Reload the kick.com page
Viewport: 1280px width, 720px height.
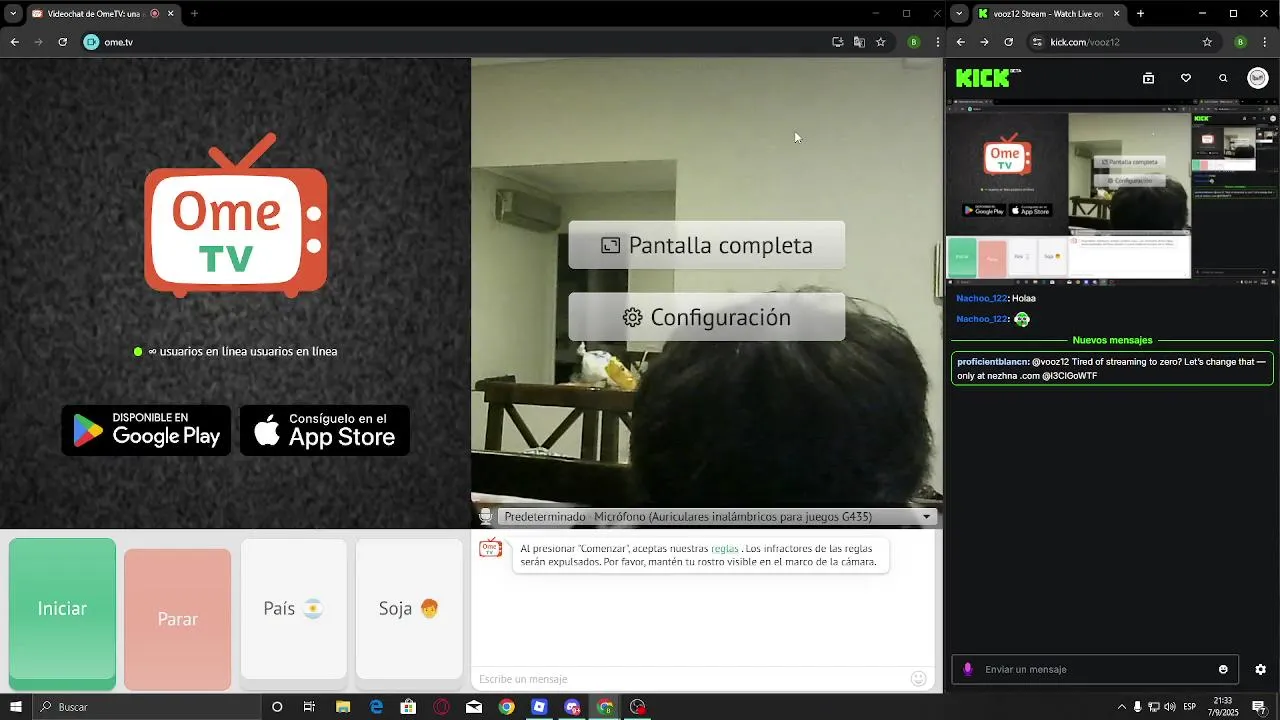click(1008, 42)
